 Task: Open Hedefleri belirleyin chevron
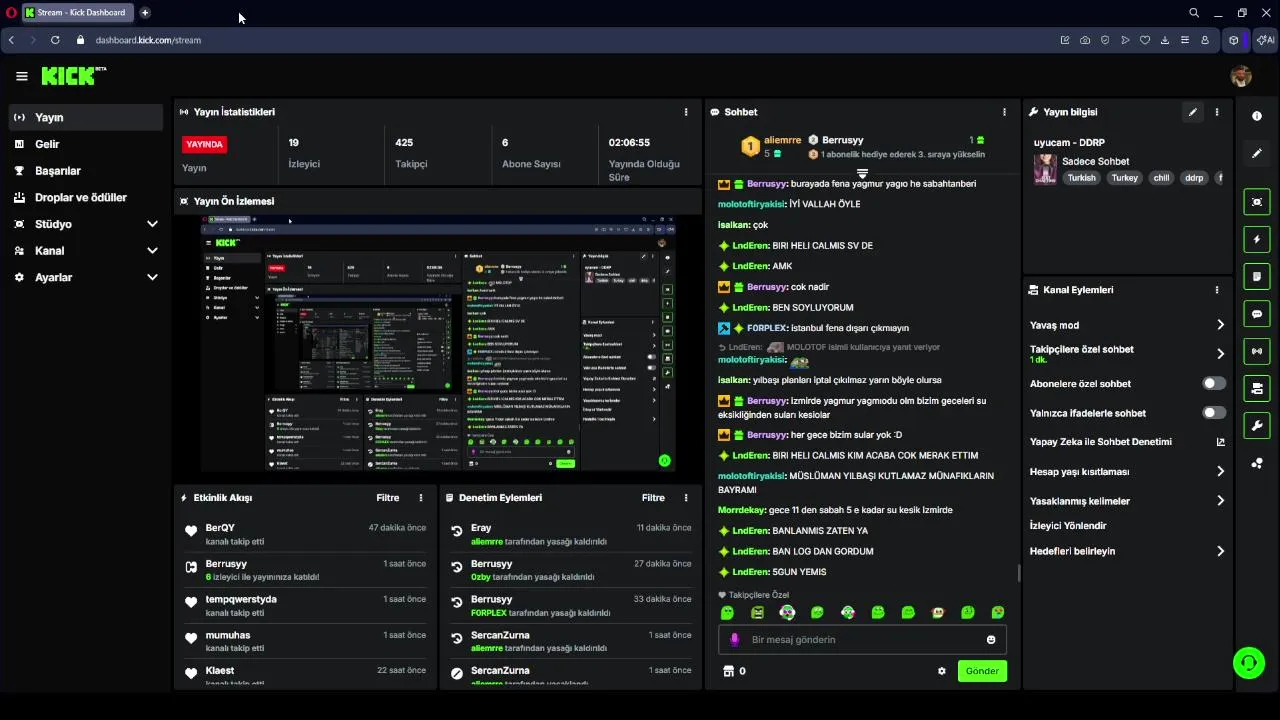[x=1220, y=551]
